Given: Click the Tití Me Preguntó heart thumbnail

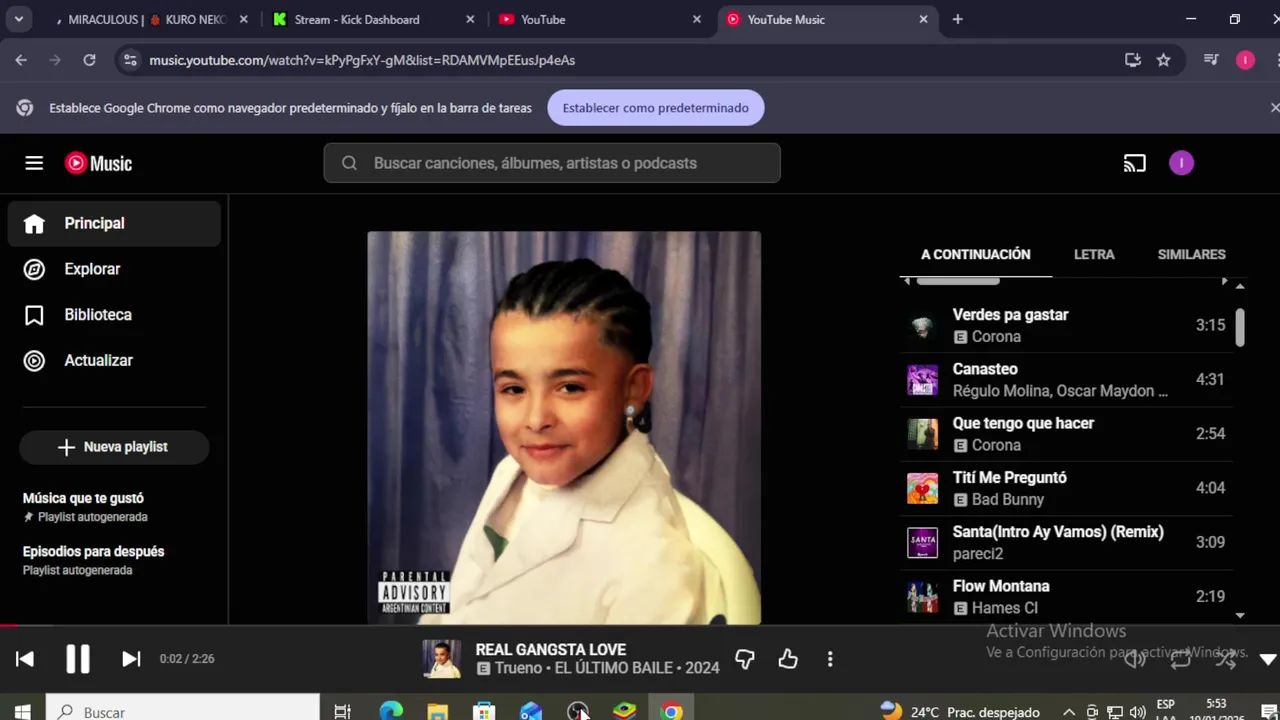Looking at the screenshot, I should pyautogui.click(x=922, y=488).
